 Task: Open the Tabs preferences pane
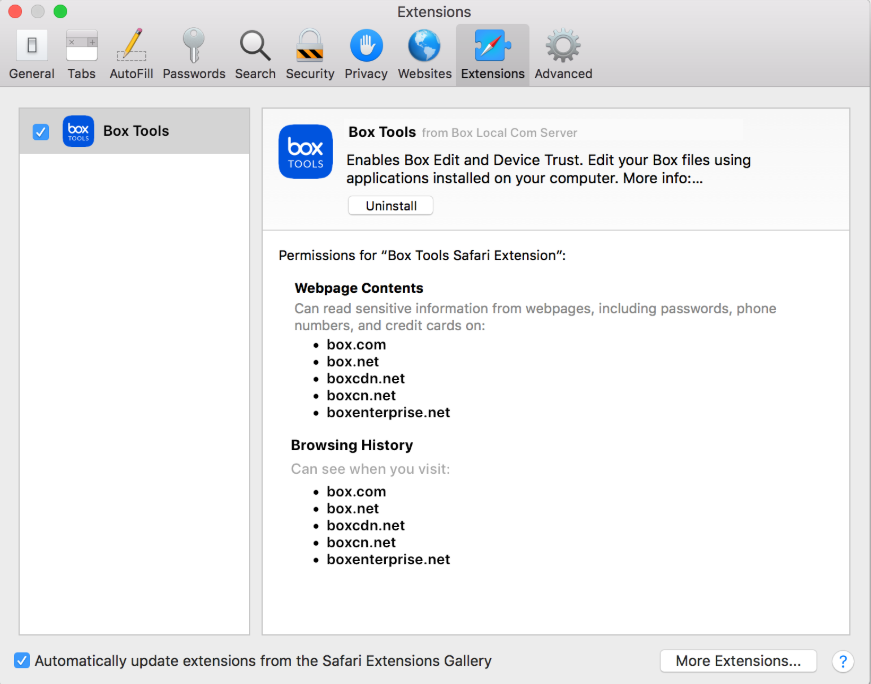coord(82,55)
